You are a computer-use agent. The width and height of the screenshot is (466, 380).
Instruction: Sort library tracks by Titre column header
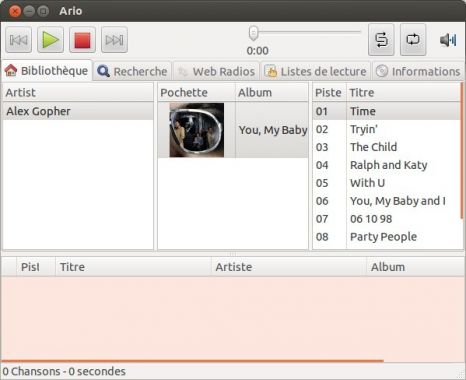[403, 93]
